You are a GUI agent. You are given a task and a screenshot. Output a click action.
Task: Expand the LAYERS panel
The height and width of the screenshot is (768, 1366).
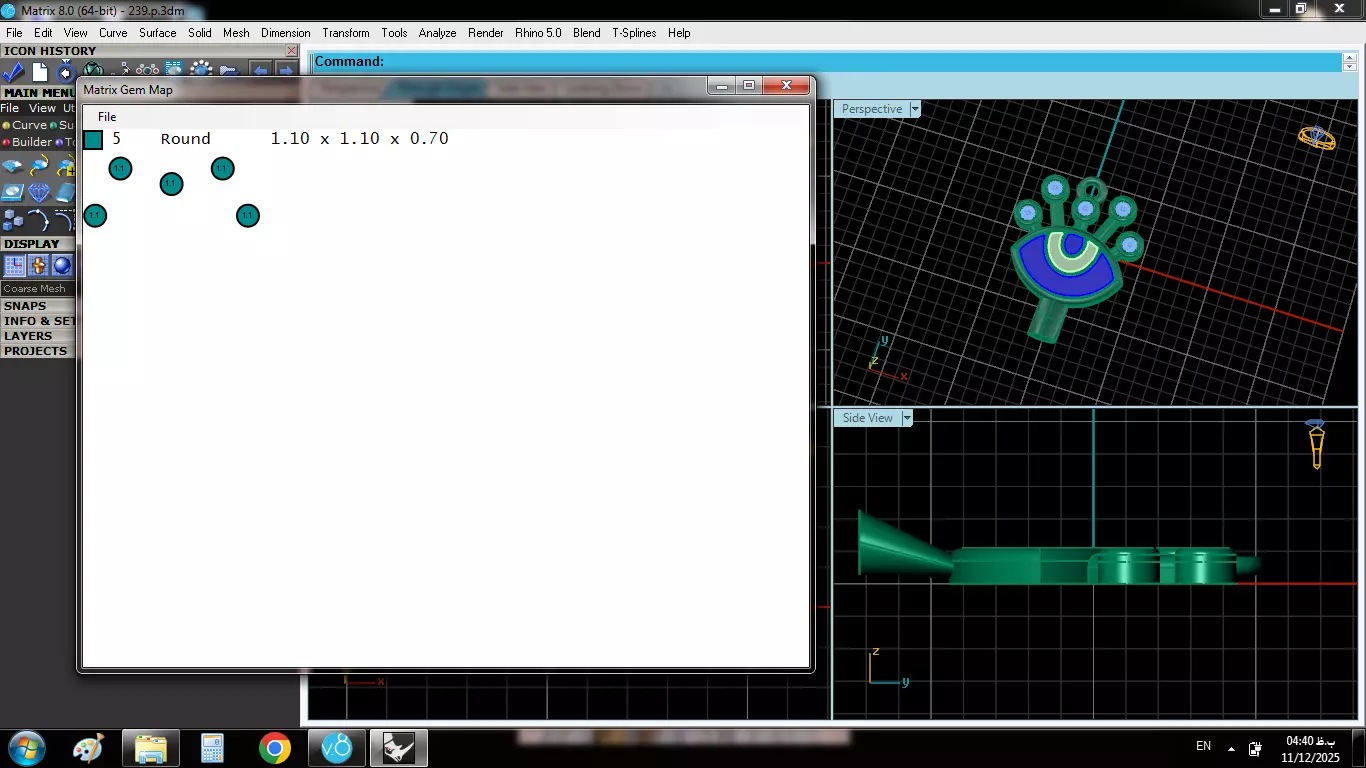[x=38, y=336]
